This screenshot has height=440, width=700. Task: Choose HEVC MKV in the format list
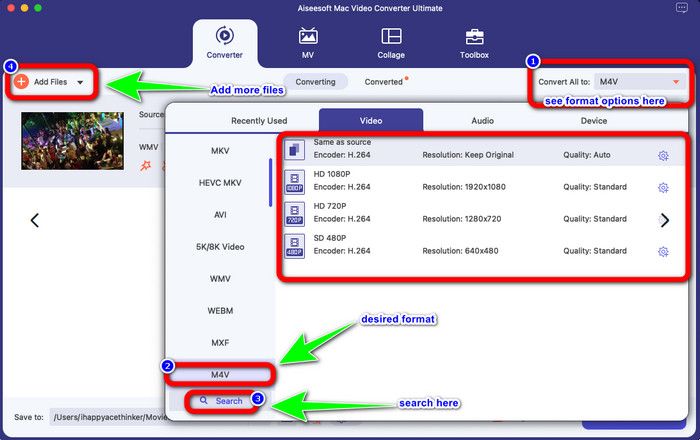tap(220, 183)
